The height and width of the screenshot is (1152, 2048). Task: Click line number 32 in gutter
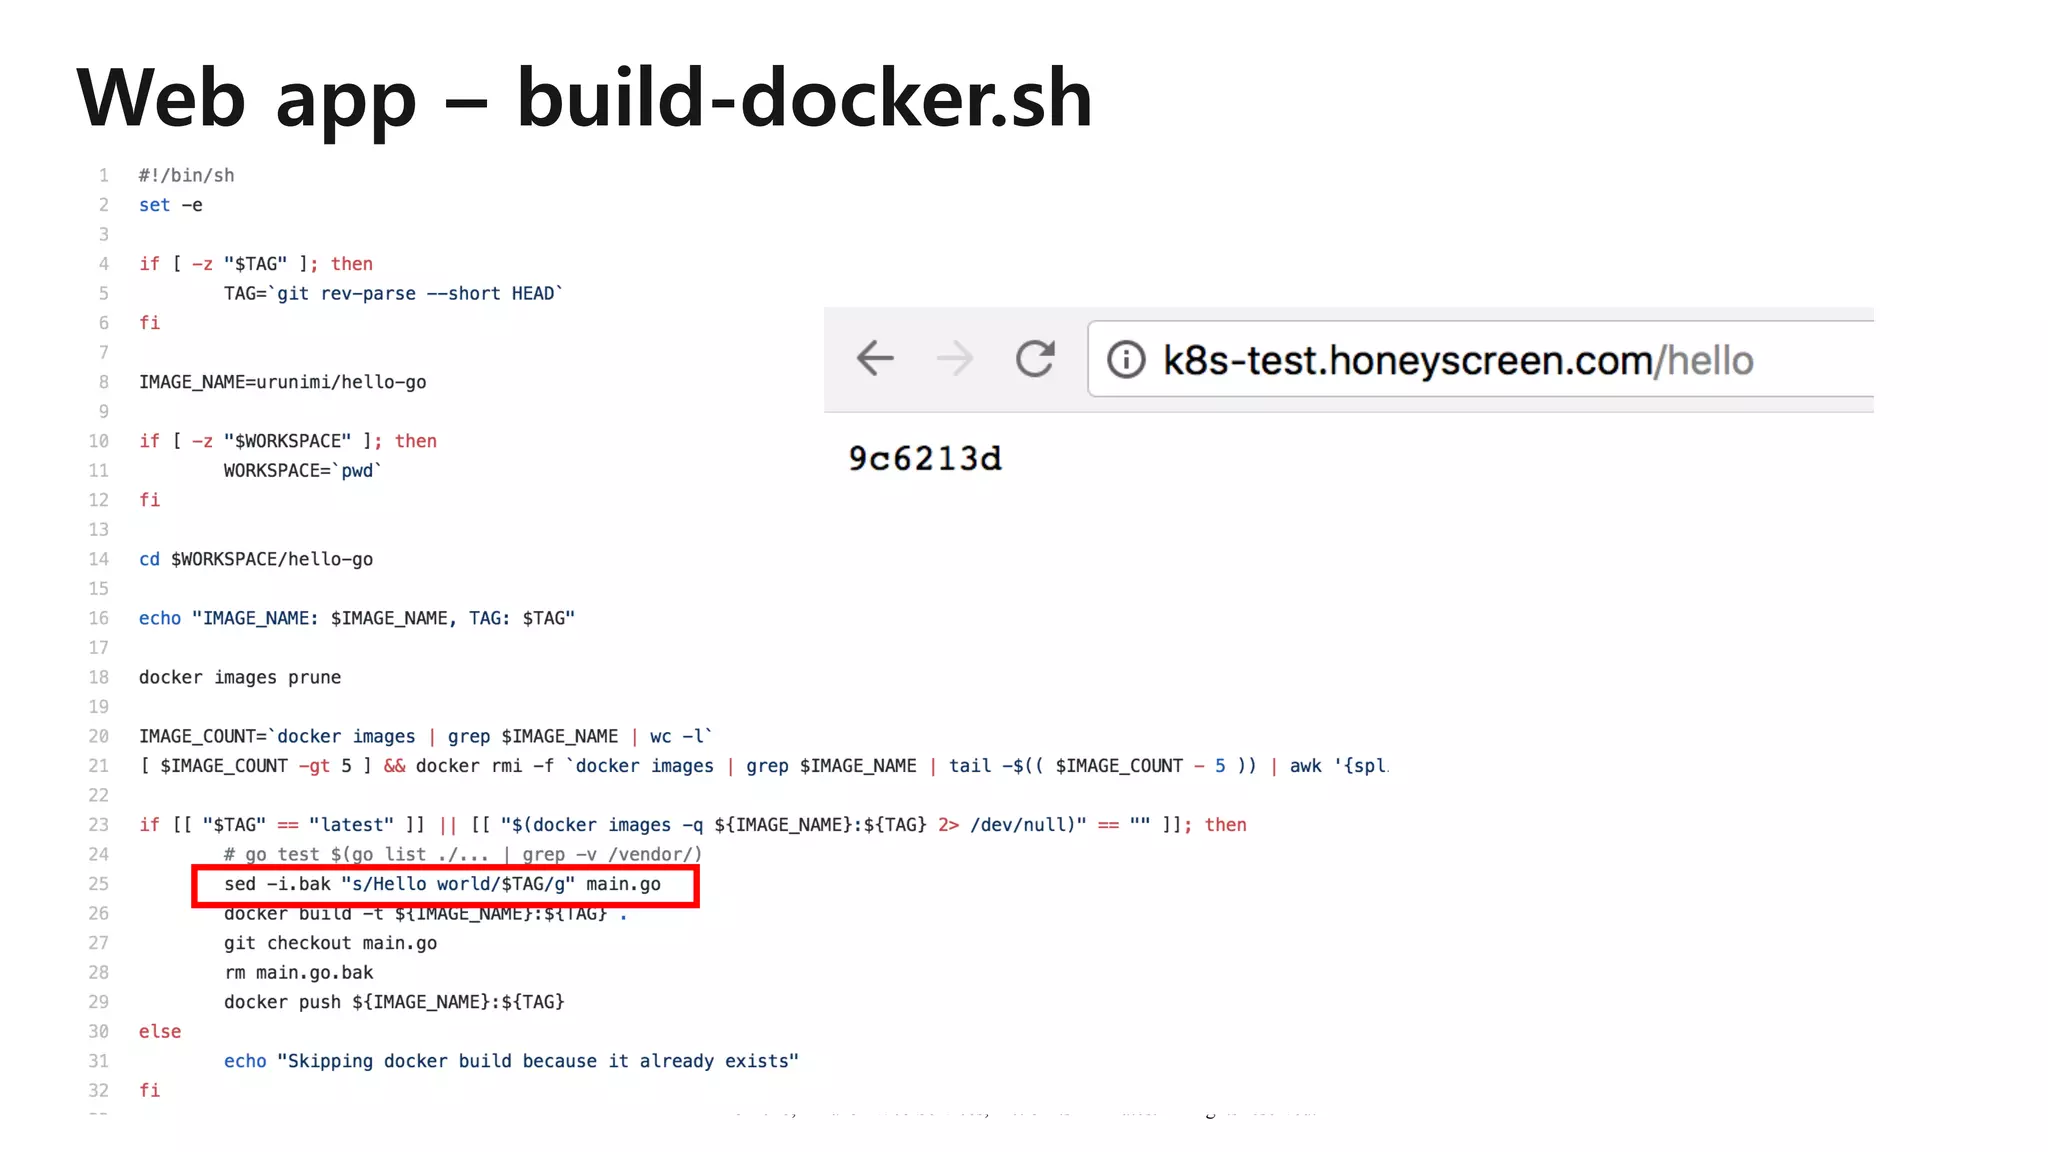point(98,1090)
